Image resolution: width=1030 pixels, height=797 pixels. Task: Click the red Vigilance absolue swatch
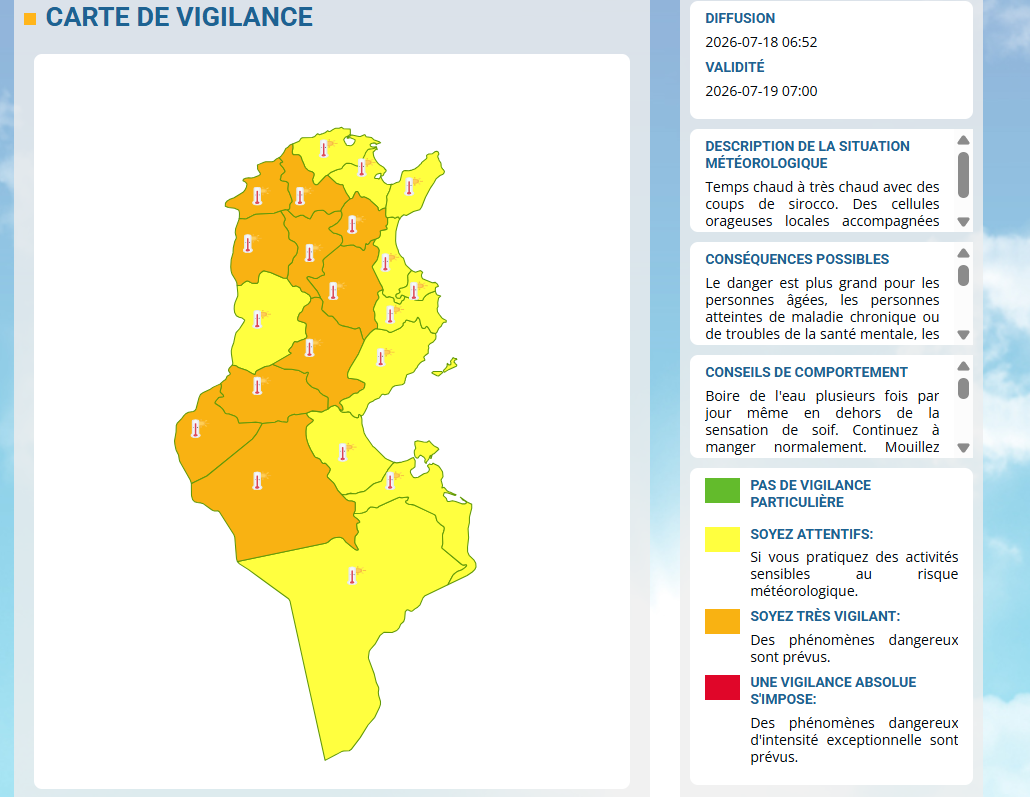click(722, 687)
